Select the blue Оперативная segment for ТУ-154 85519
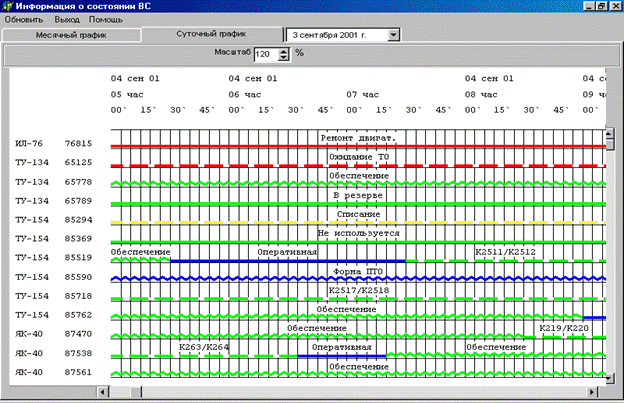This screenshot has height=403, width=624. click(288, 261)
